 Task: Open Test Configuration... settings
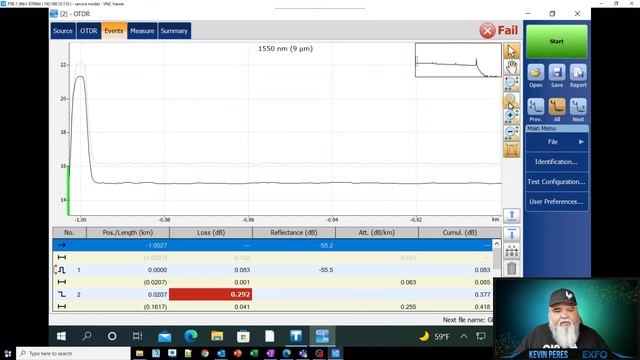pyautogui.click(x=557, y=182)
